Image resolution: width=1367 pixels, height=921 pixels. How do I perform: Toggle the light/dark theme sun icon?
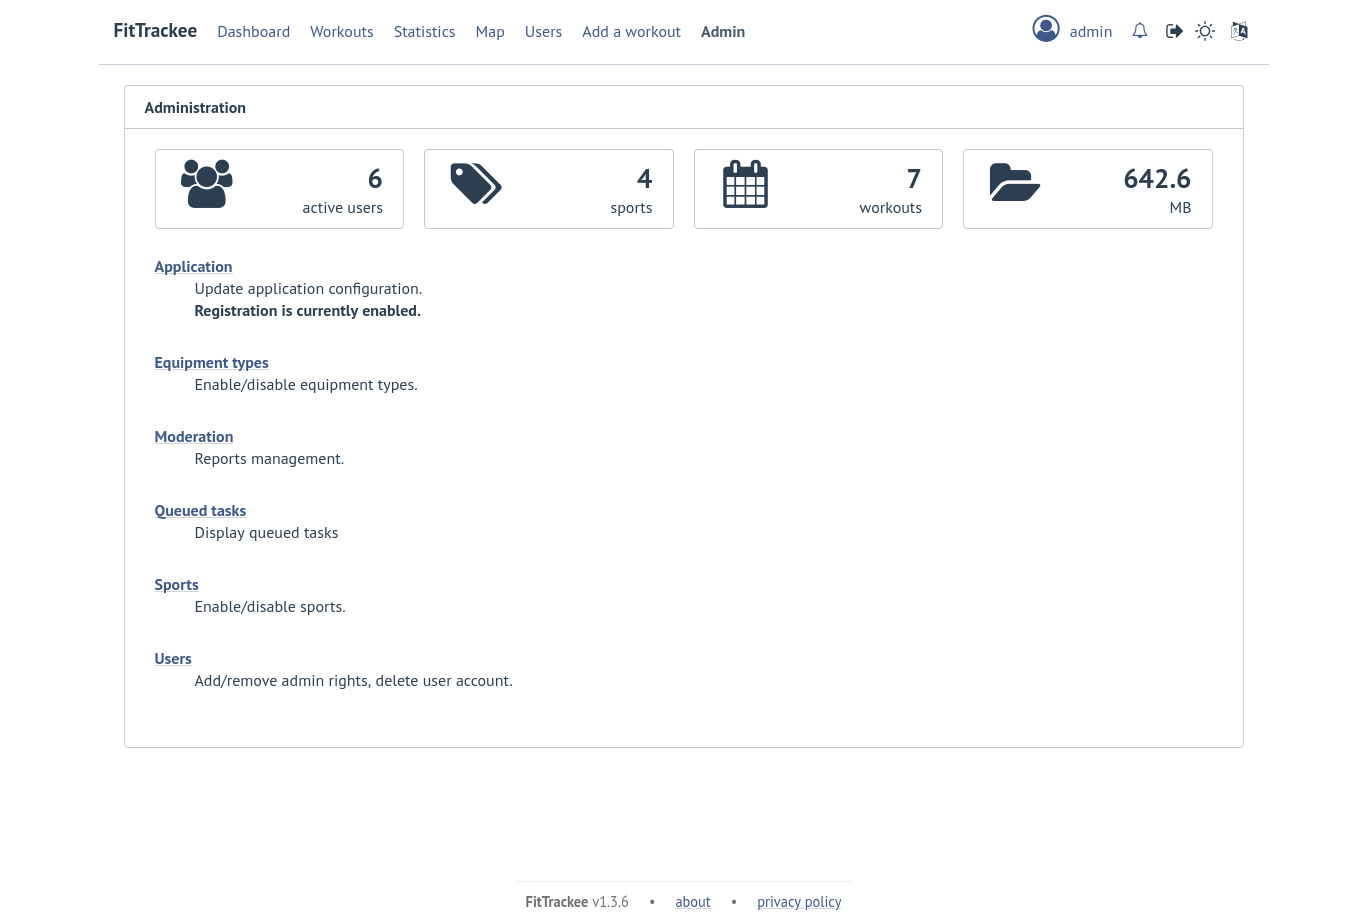click(x=1205, y=31)
